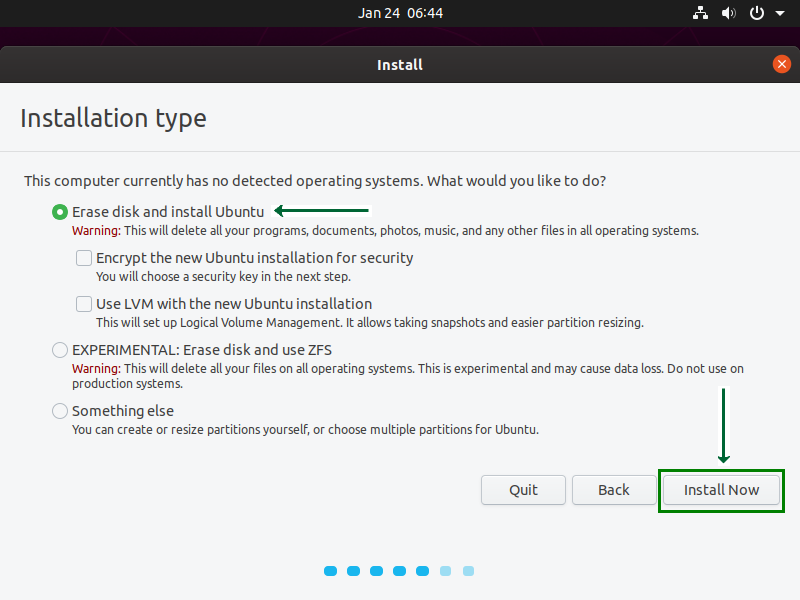The height and width of the screenshot is (600, 800).
Task: Open the volume speaker icon
Action: pos(728,13)
